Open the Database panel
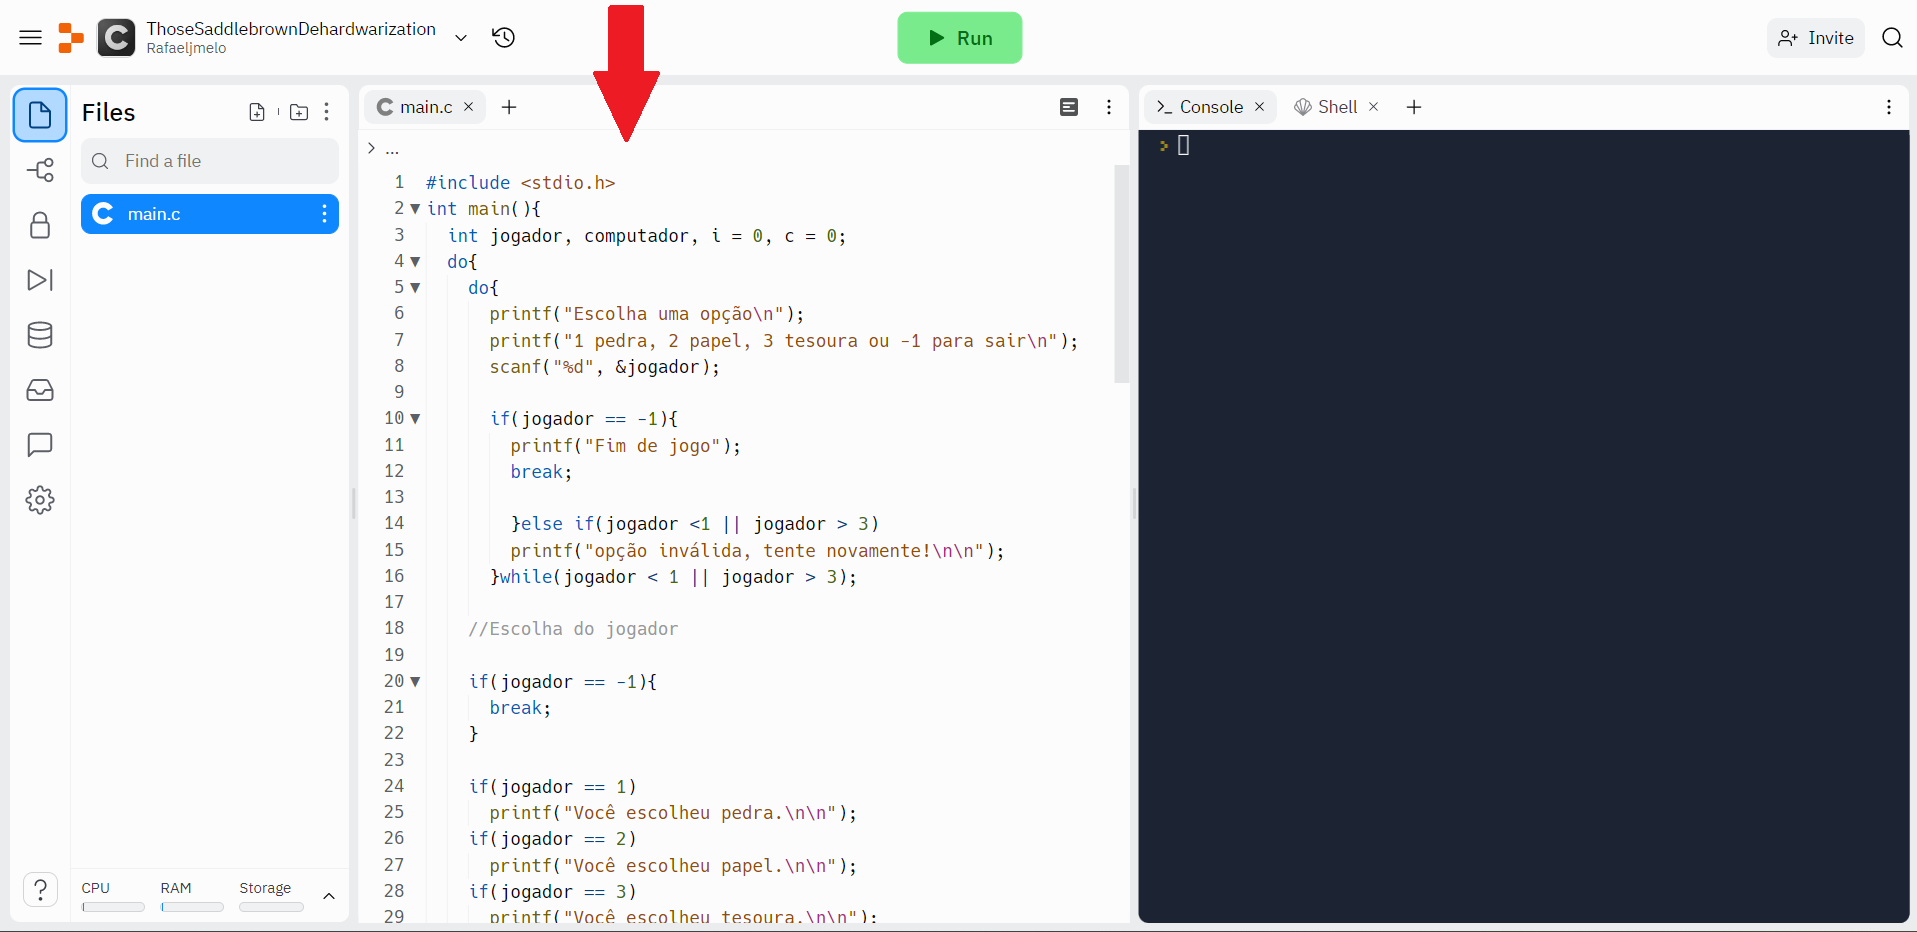The image size is (1917, 932). point(40,335)
